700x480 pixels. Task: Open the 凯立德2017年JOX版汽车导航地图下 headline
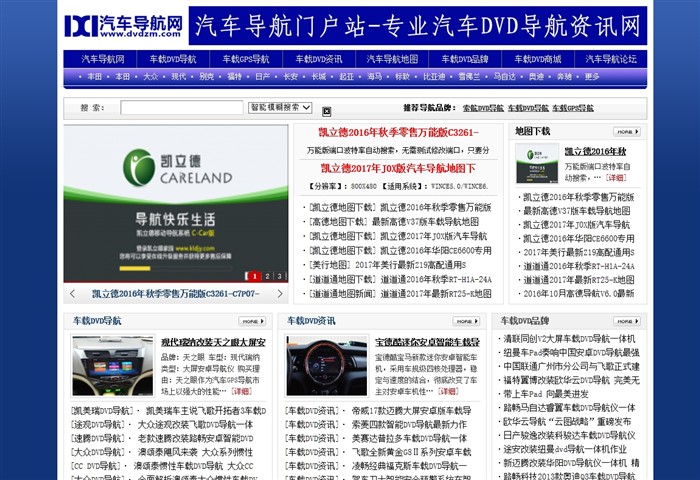tap(398, 168)
